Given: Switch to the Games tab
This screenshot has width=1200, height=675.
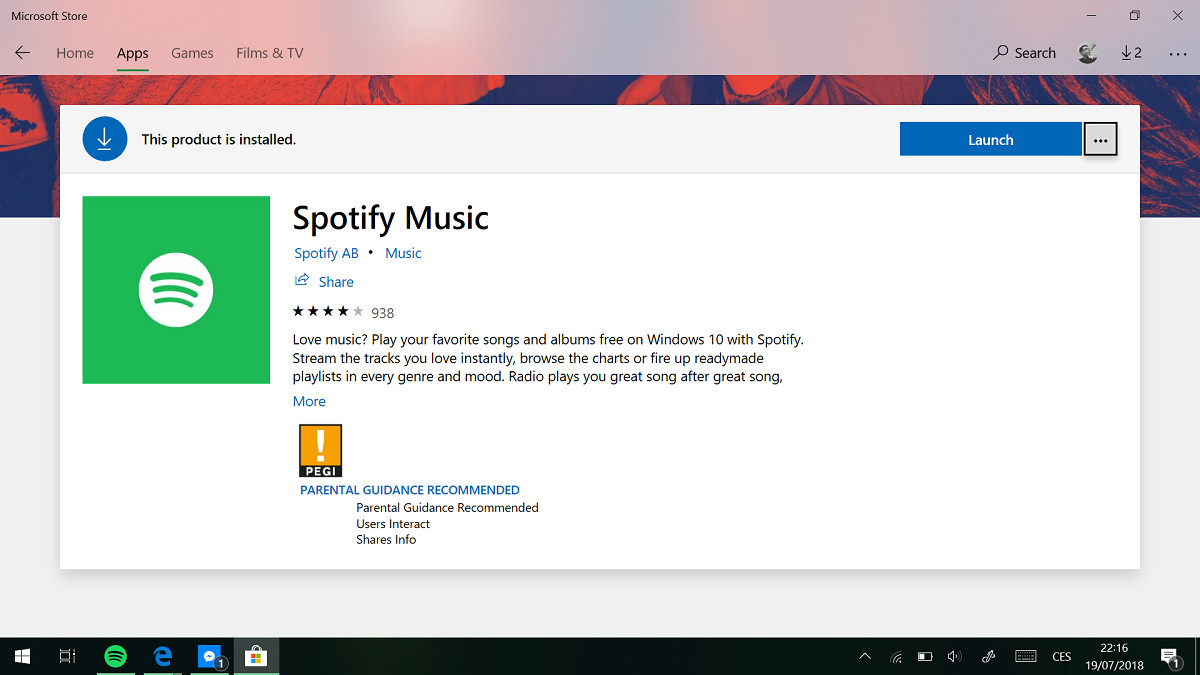Looking at the screenshot, I should [x=192, y=53].
